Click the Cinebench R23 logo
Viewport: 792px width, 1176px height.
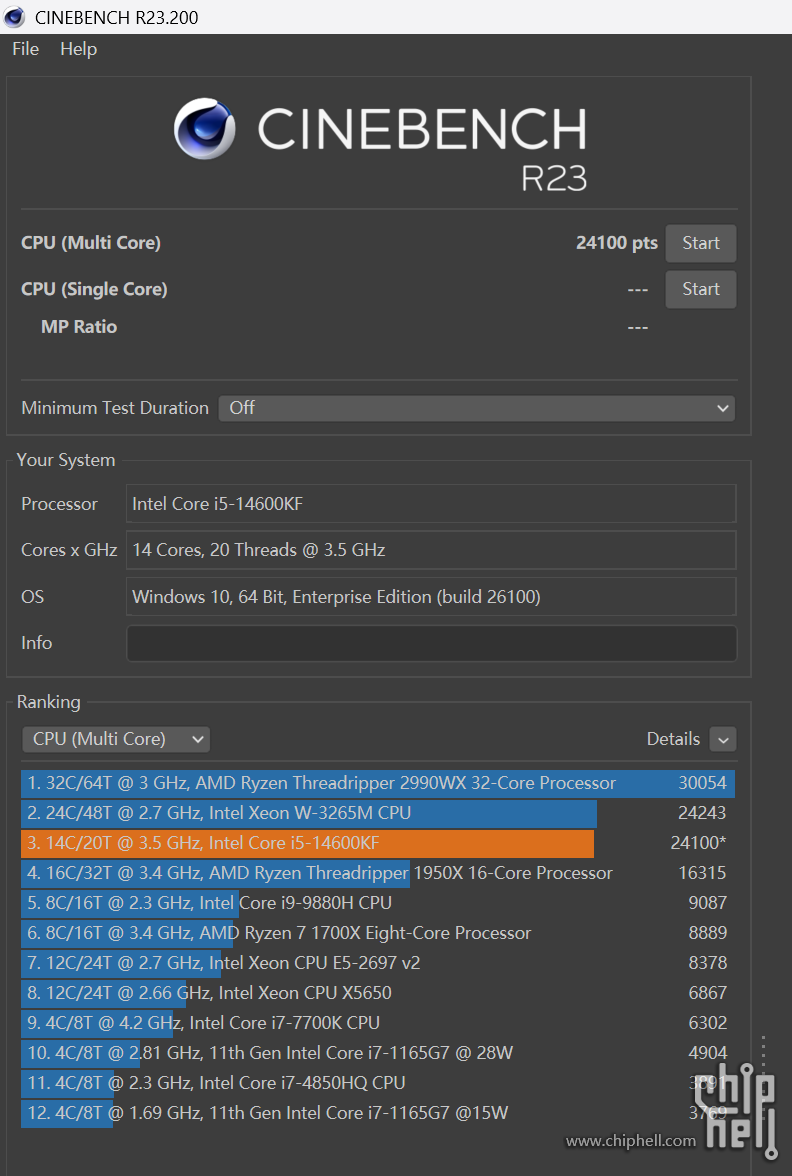pyautogui.click(x=380, y=144)
